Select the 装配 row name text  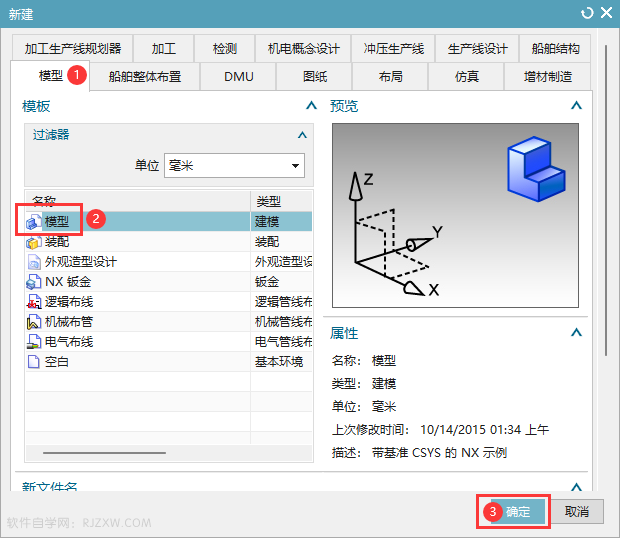coord(57,242)
